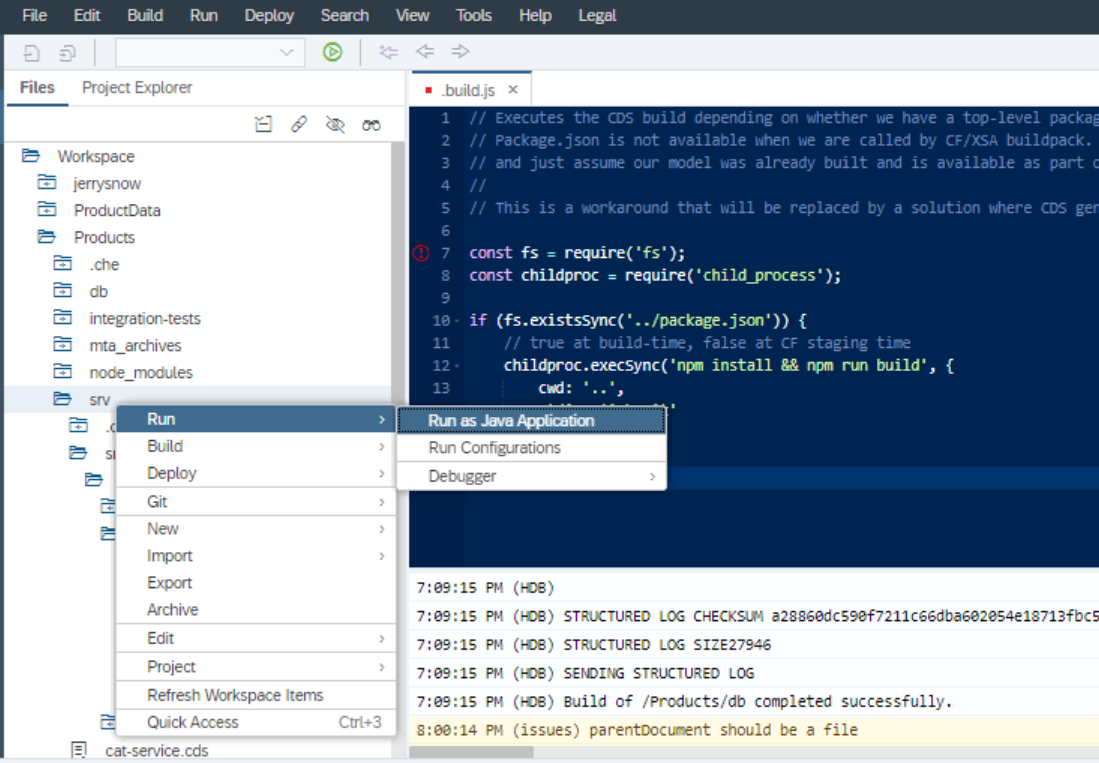Select Run as Java Application
The image size is (1099, 763).
point(511,421)
